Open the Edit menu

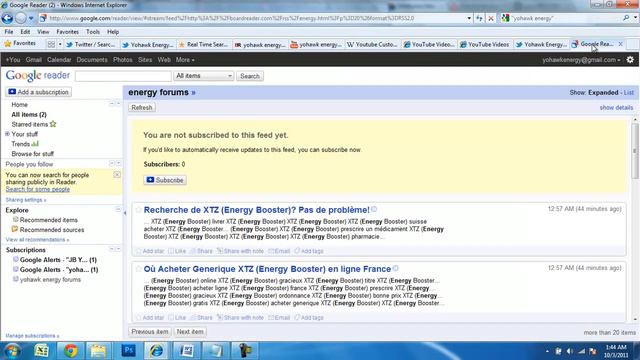25,32
